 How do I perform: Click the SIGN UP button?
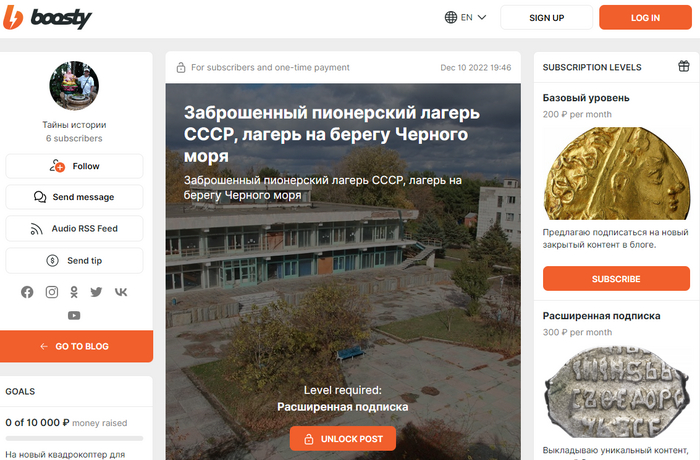pyautogui.click(x=546, y=17)
